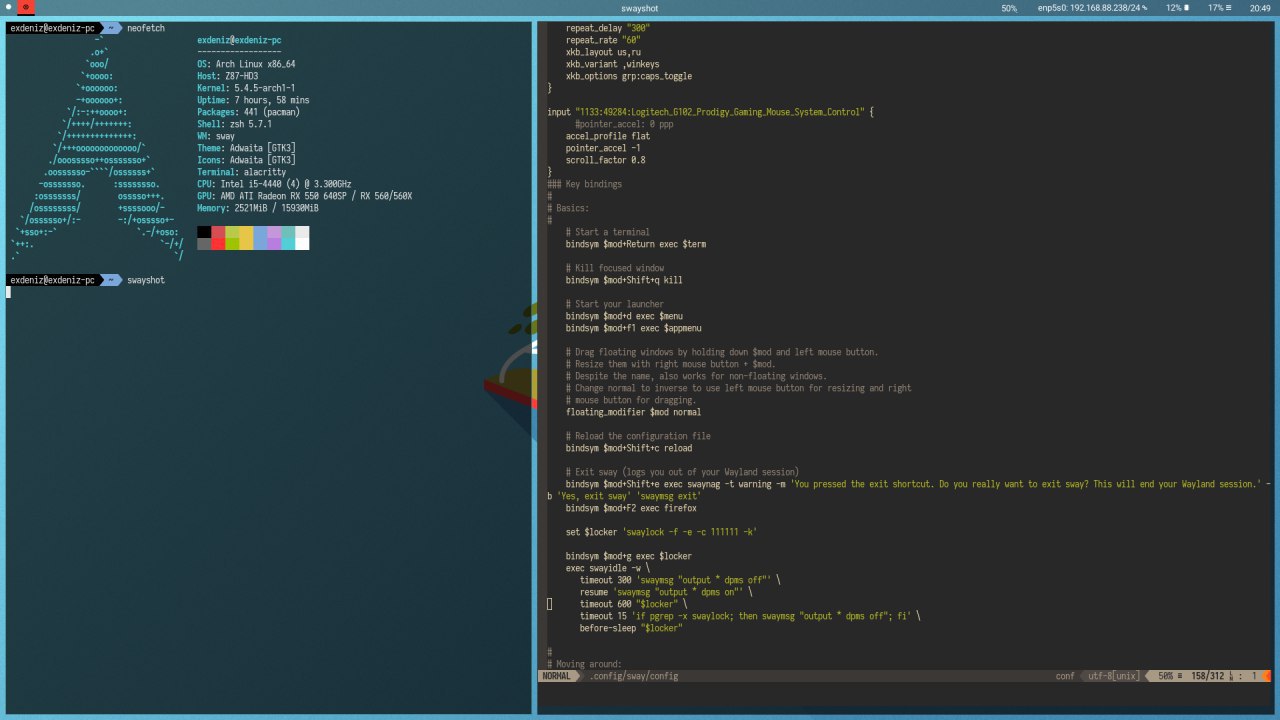The height and width of the screenshot is (720, 1280).
Task: Click the 'exec swayidle -w \' line
Action: [x=607, y=568]
